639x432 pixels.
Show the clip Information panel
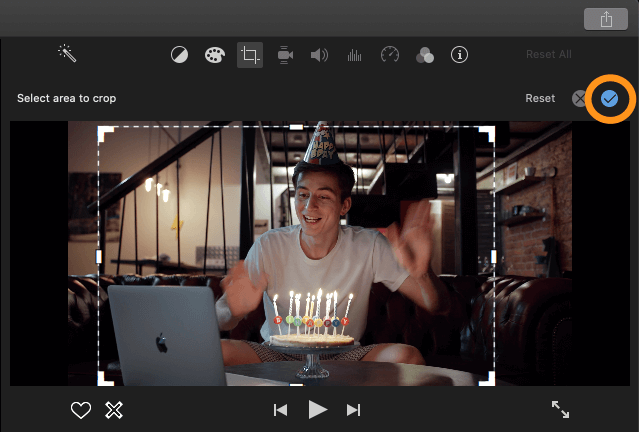pos(460,55)
